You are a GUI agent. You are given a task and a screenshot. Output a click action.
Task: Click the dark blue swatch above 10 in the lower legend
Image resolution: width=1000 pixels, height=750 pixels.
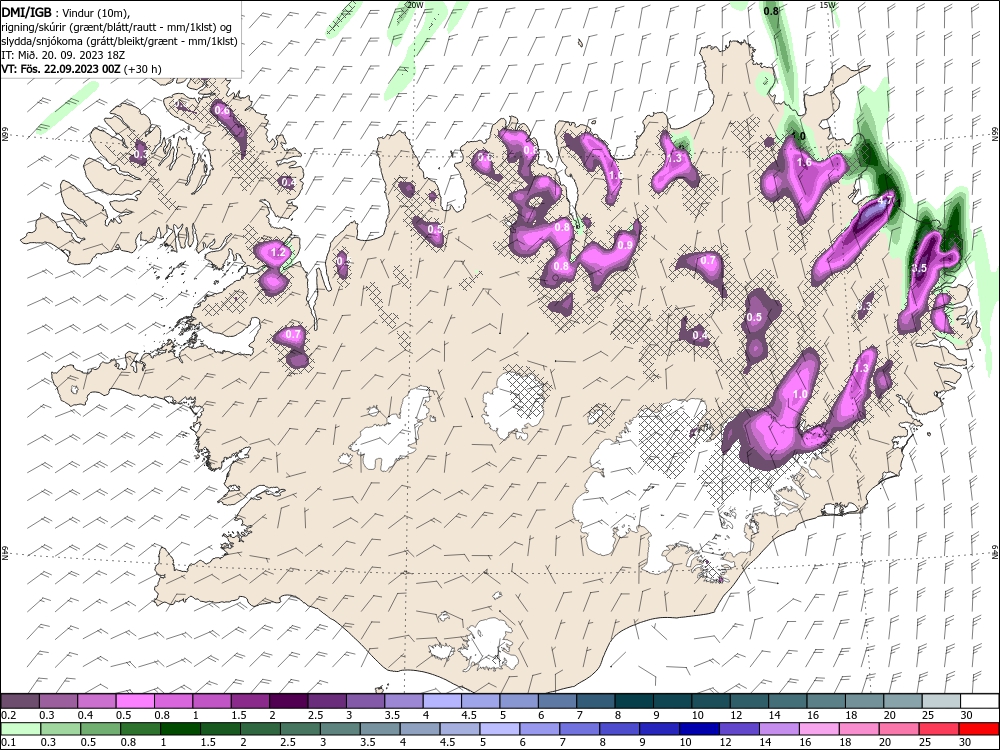[699, 728]
